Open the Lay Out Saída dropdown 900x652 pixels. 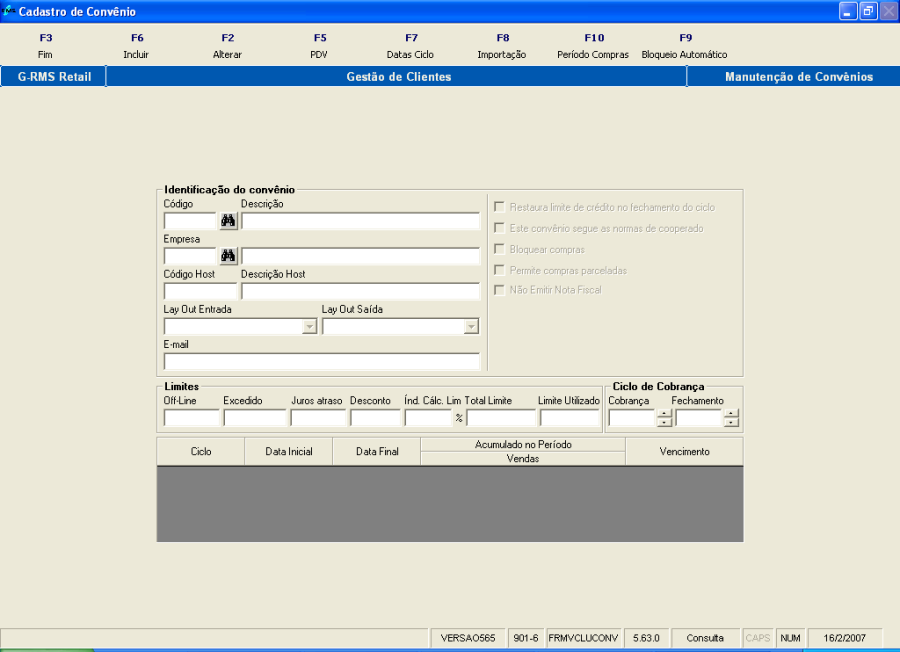(469, 326)
